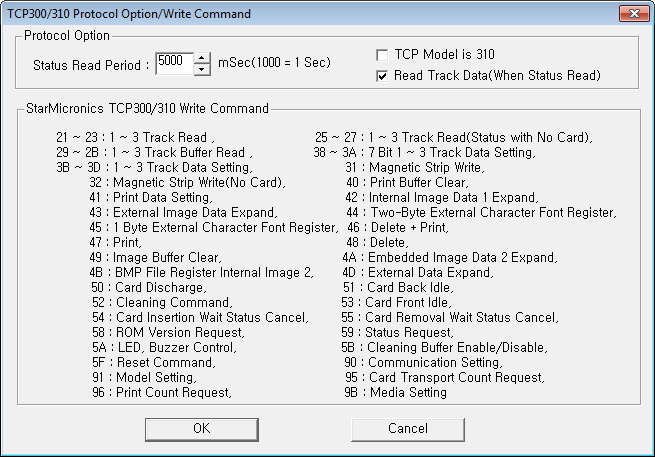655x457 pixels.
Task: Click '5A : LED, Buzzer Control' entry
Action: [164, 348]
